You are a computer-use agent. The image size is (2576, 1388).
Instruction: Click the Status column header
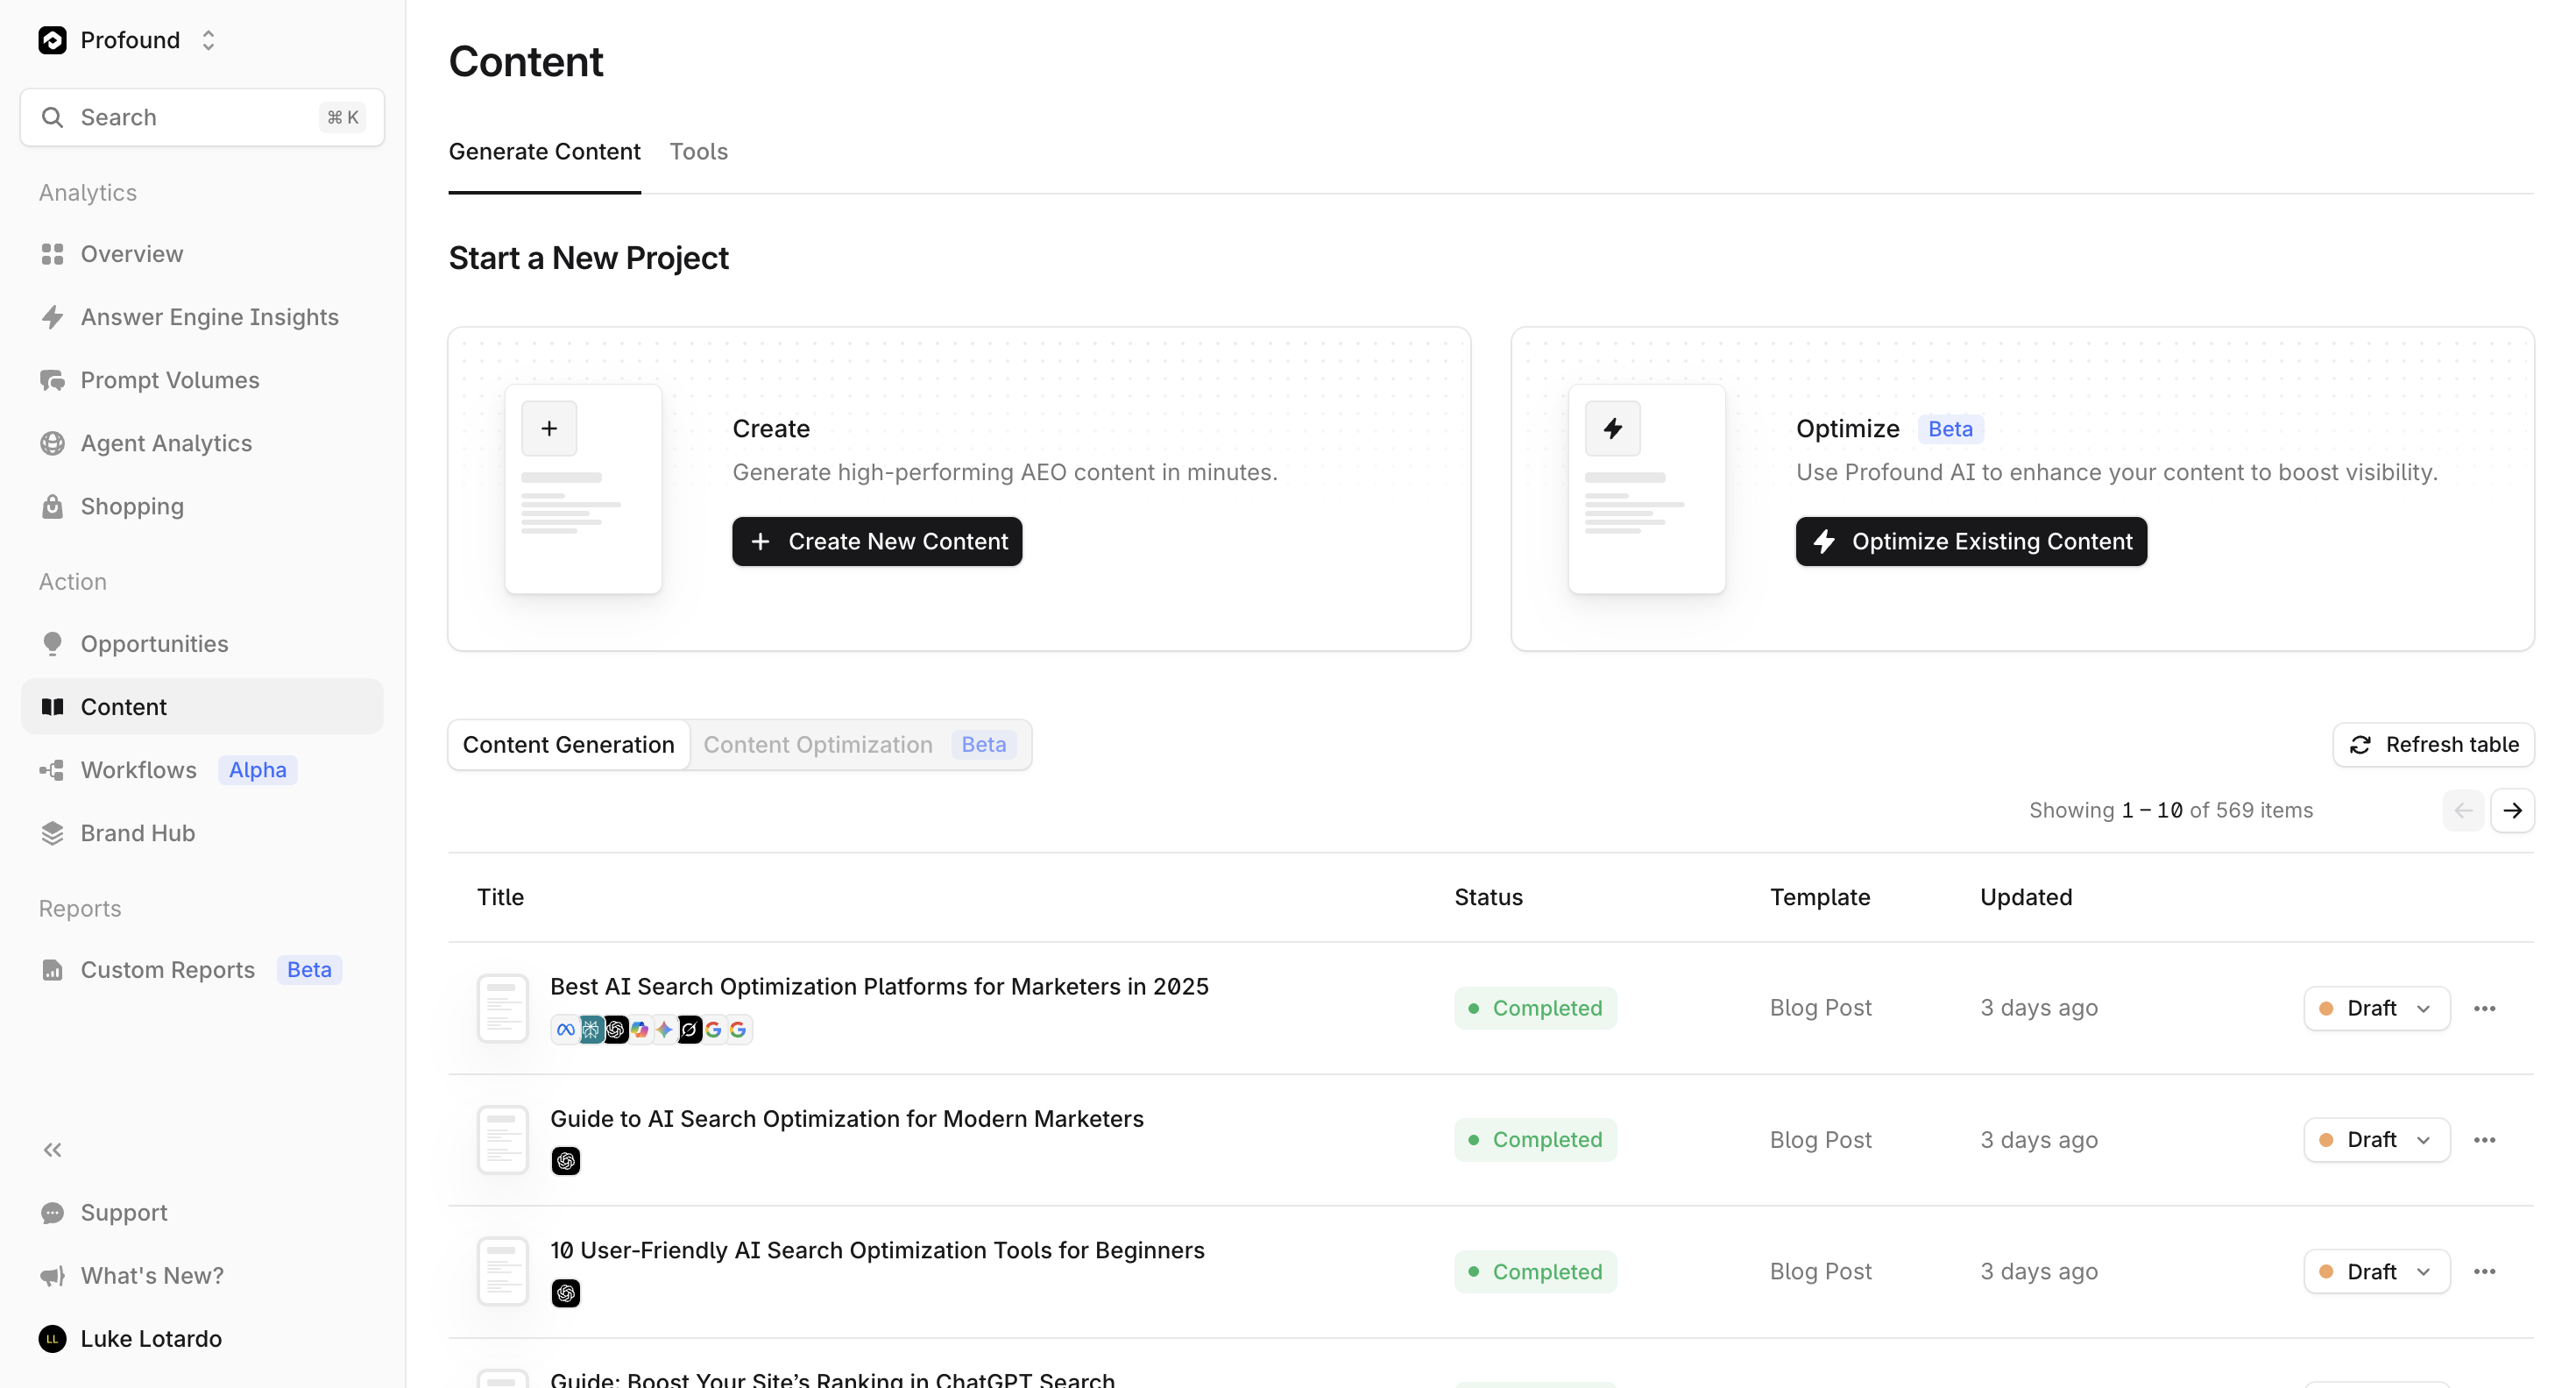click(1488, 897)
